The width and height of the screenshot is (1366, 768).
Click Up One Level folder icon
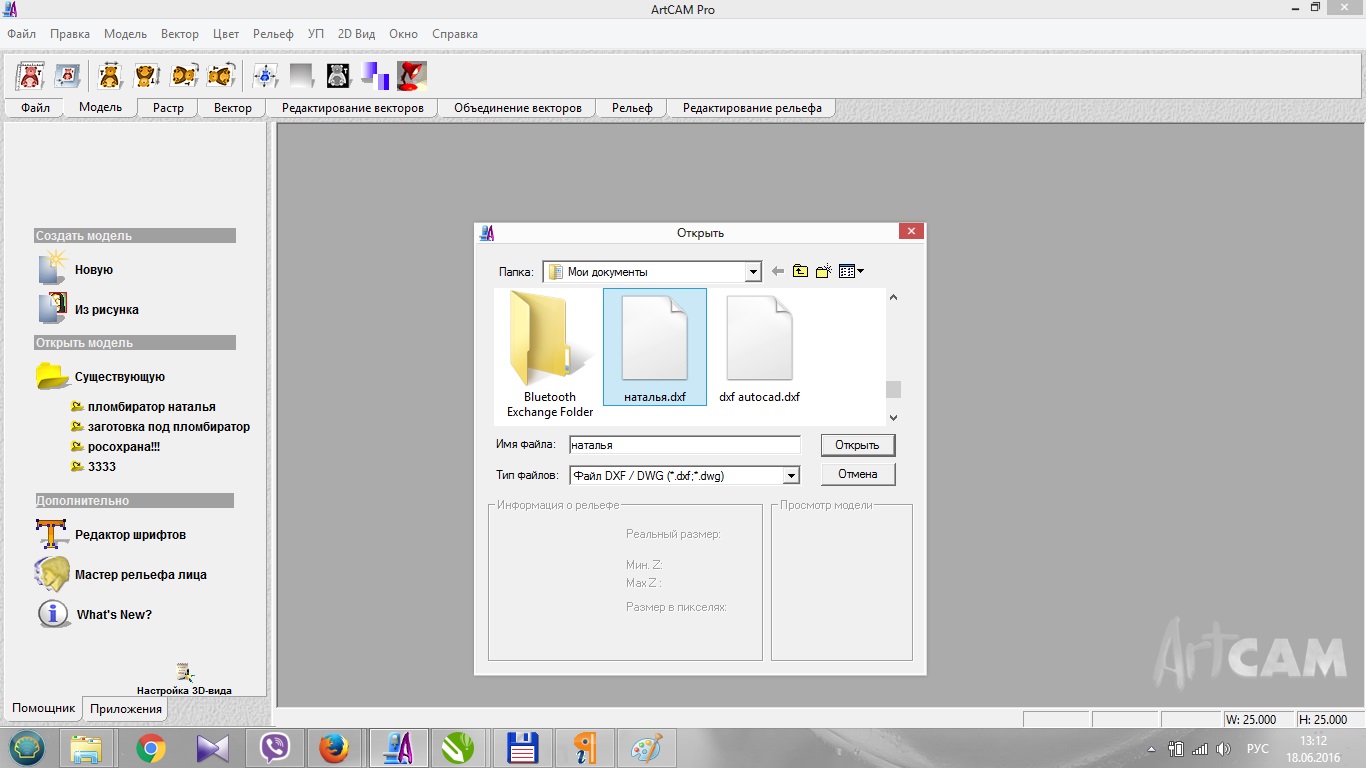(800, 272)
